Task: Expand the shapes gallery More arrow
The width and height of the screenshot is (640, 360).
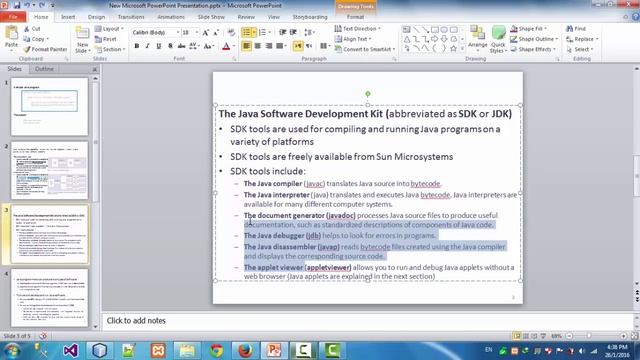Action: pyautogui.click(x=462, y=49)
